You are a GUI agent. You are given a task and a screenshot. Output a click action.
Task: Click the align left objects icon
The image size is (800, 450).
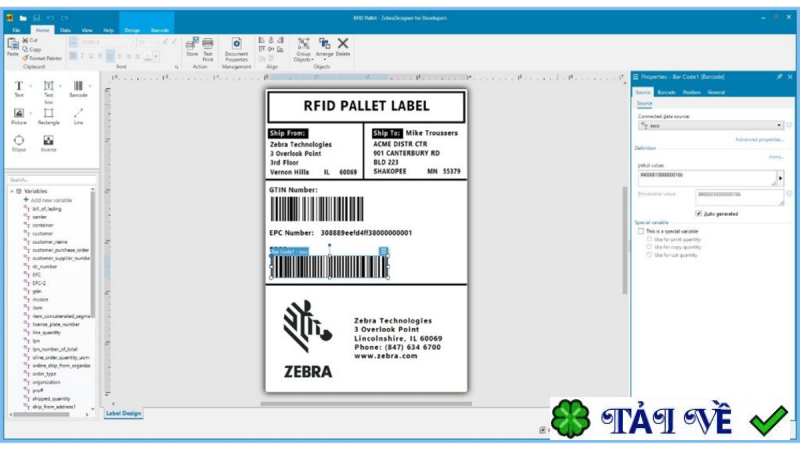pos(262,40)
